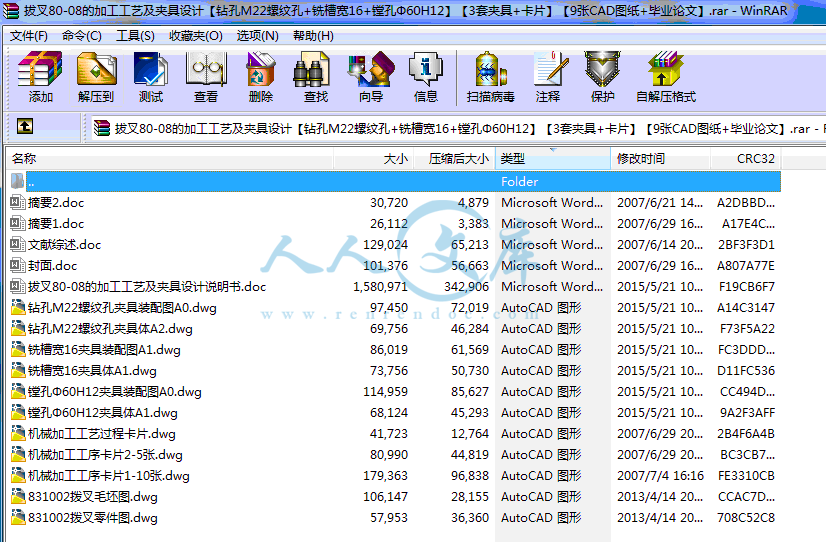This screenshot has width=826, height=542.
Task: Select the file 文献综述.doc
Action: (x=64, y=244)
